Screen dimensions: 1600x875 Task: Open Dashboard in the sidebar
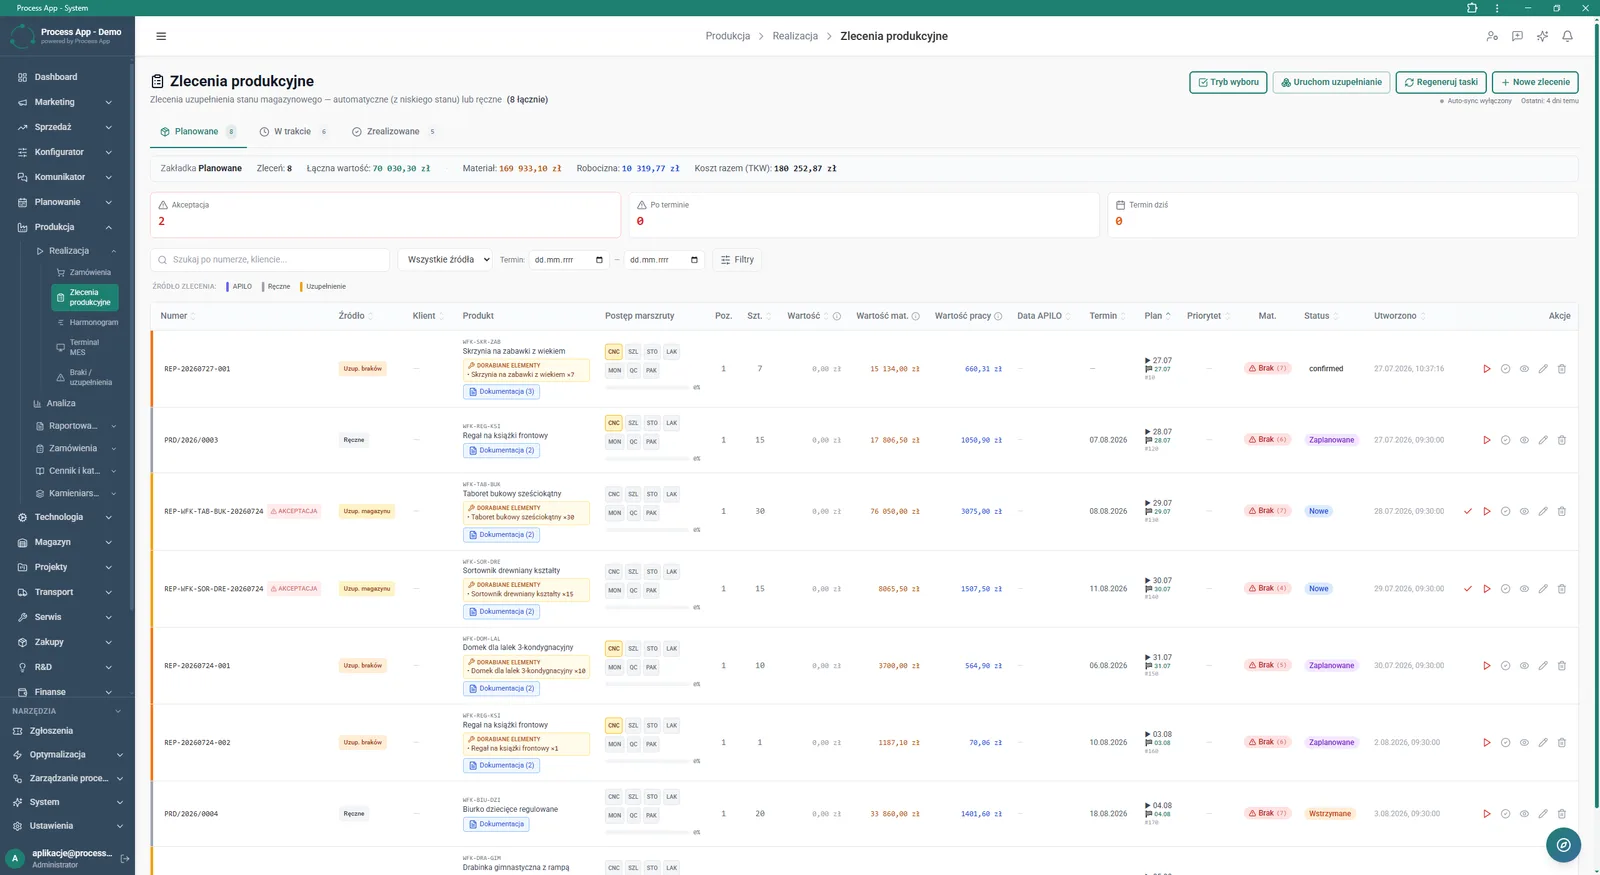click(67, 77)
